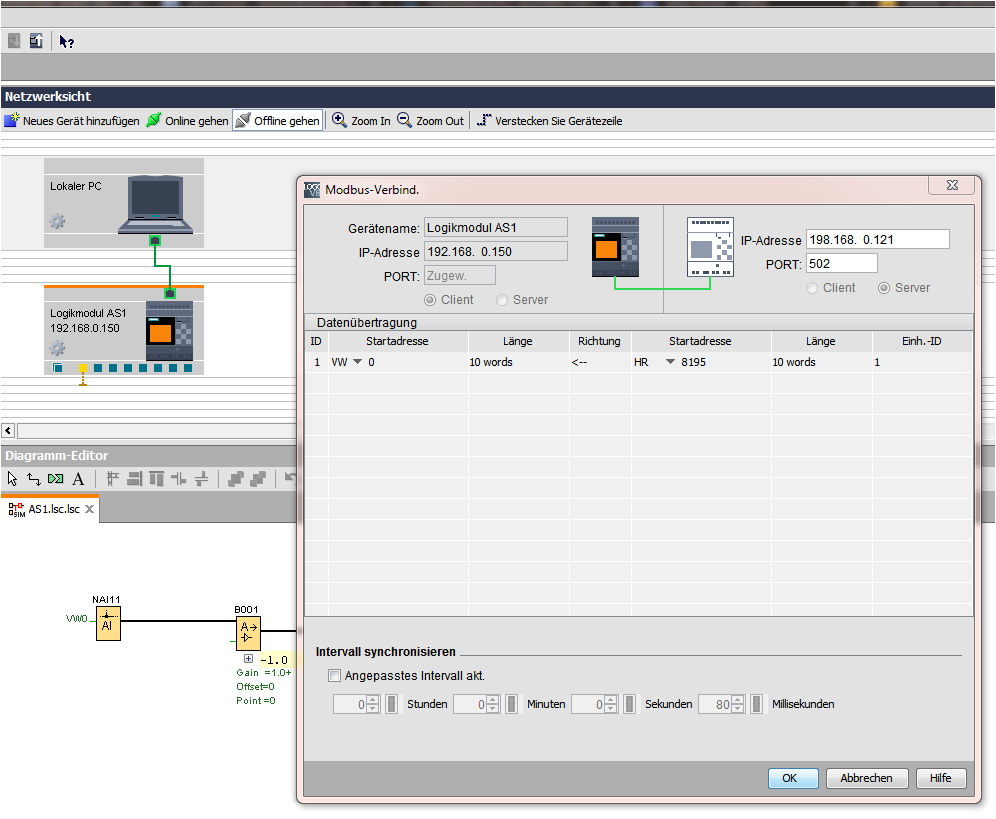Enable 'Angepasstes Intervall akt.' checkbox

(335, 676)
